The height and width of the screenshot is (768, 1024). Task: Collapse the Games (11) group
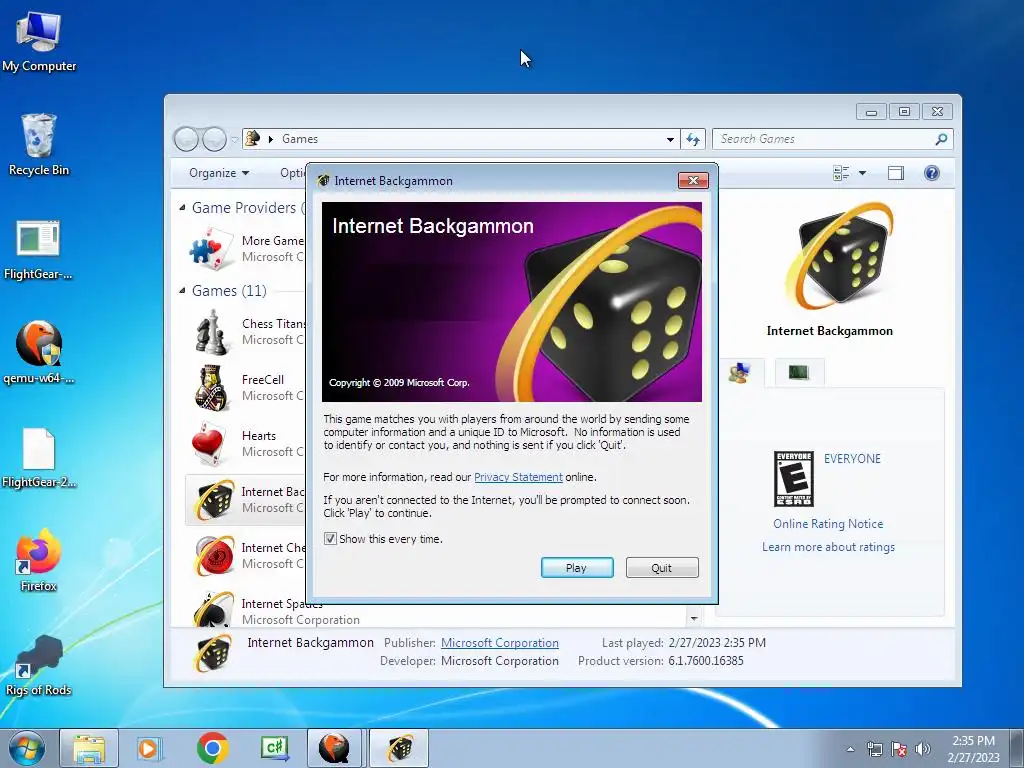pos(182,291)
